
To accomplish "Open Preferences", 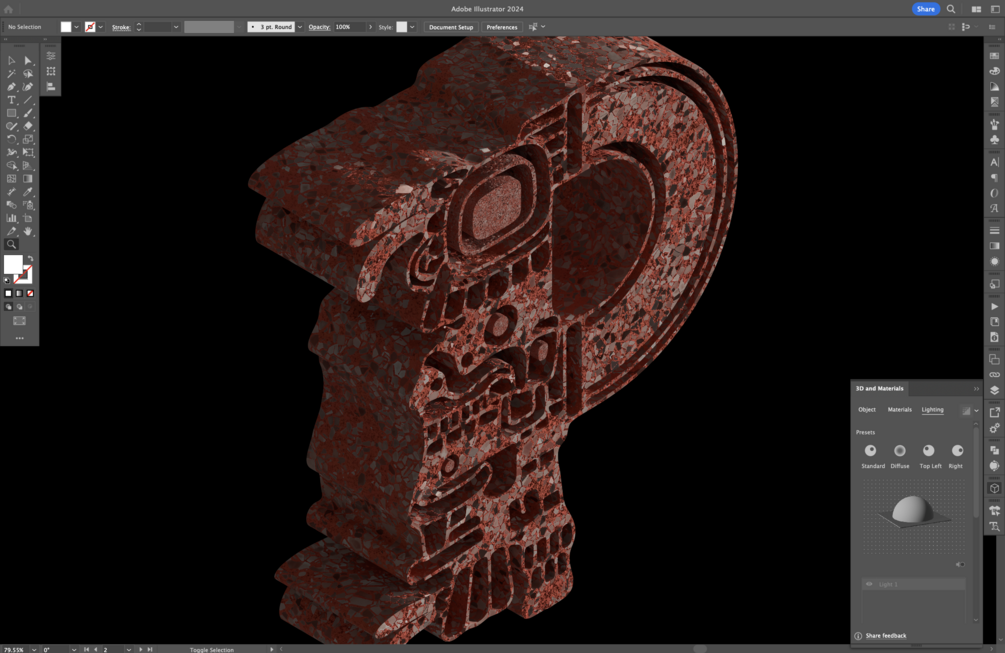I will [501, 27].
